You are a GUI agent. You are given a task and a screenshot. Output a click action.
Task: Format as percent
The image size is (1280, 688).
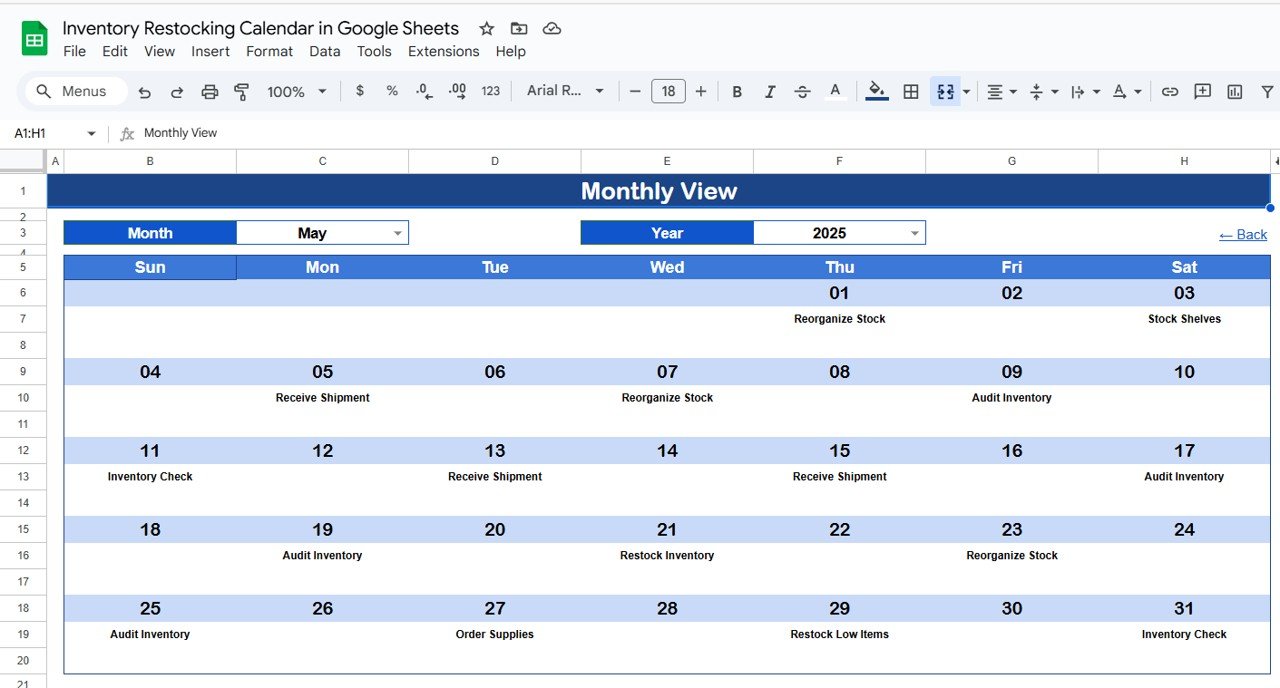tap(392, 91)
